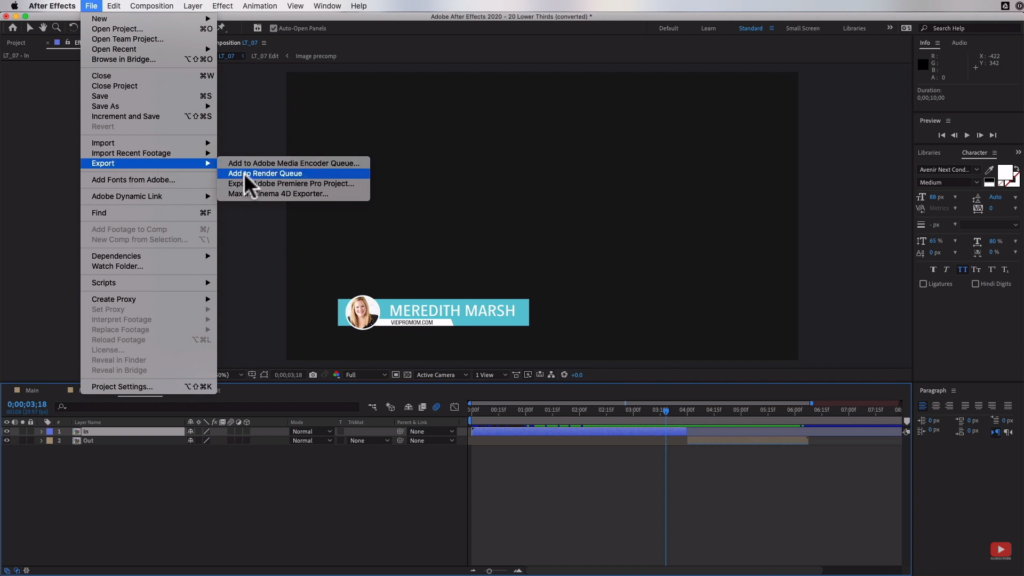Open Graph Editor icon in timeline

coord(455,407)
